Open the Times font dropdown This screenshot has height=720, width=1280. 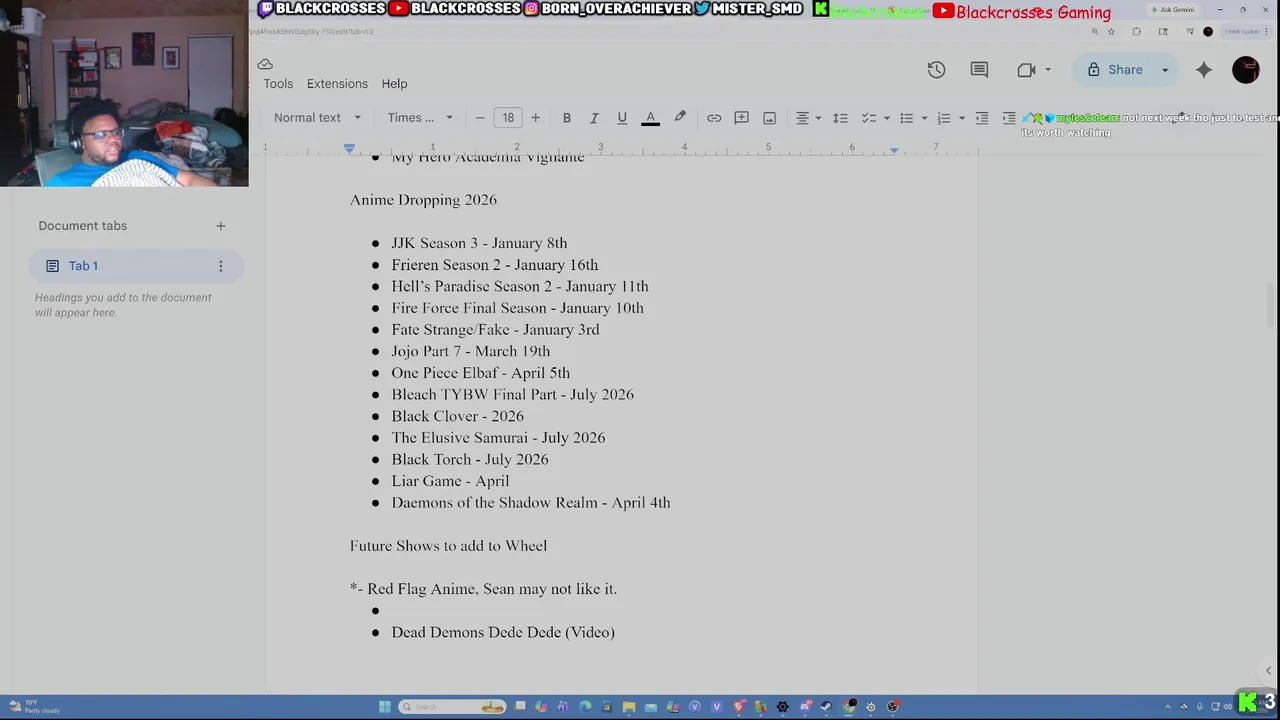(x=420, y=118)
